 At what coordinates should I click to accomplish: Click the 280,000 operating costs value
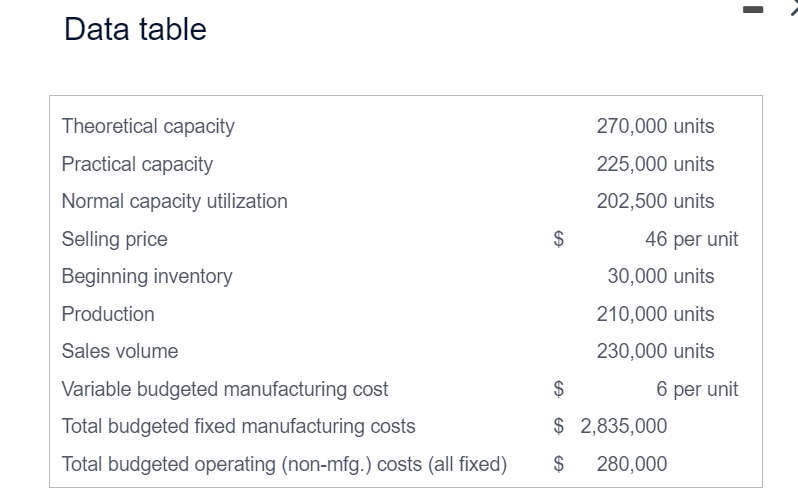point(631,464)
